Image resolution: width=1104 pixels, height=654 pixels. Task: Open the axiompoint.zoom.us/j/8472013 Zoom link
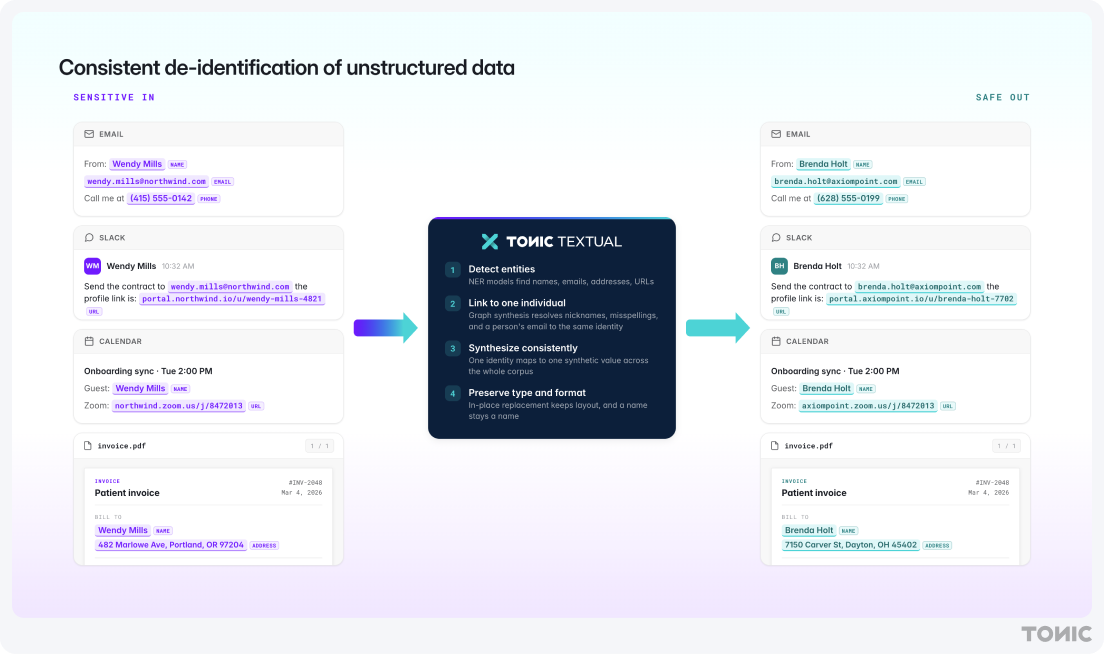pyautogui.click(x=868, y=406)
